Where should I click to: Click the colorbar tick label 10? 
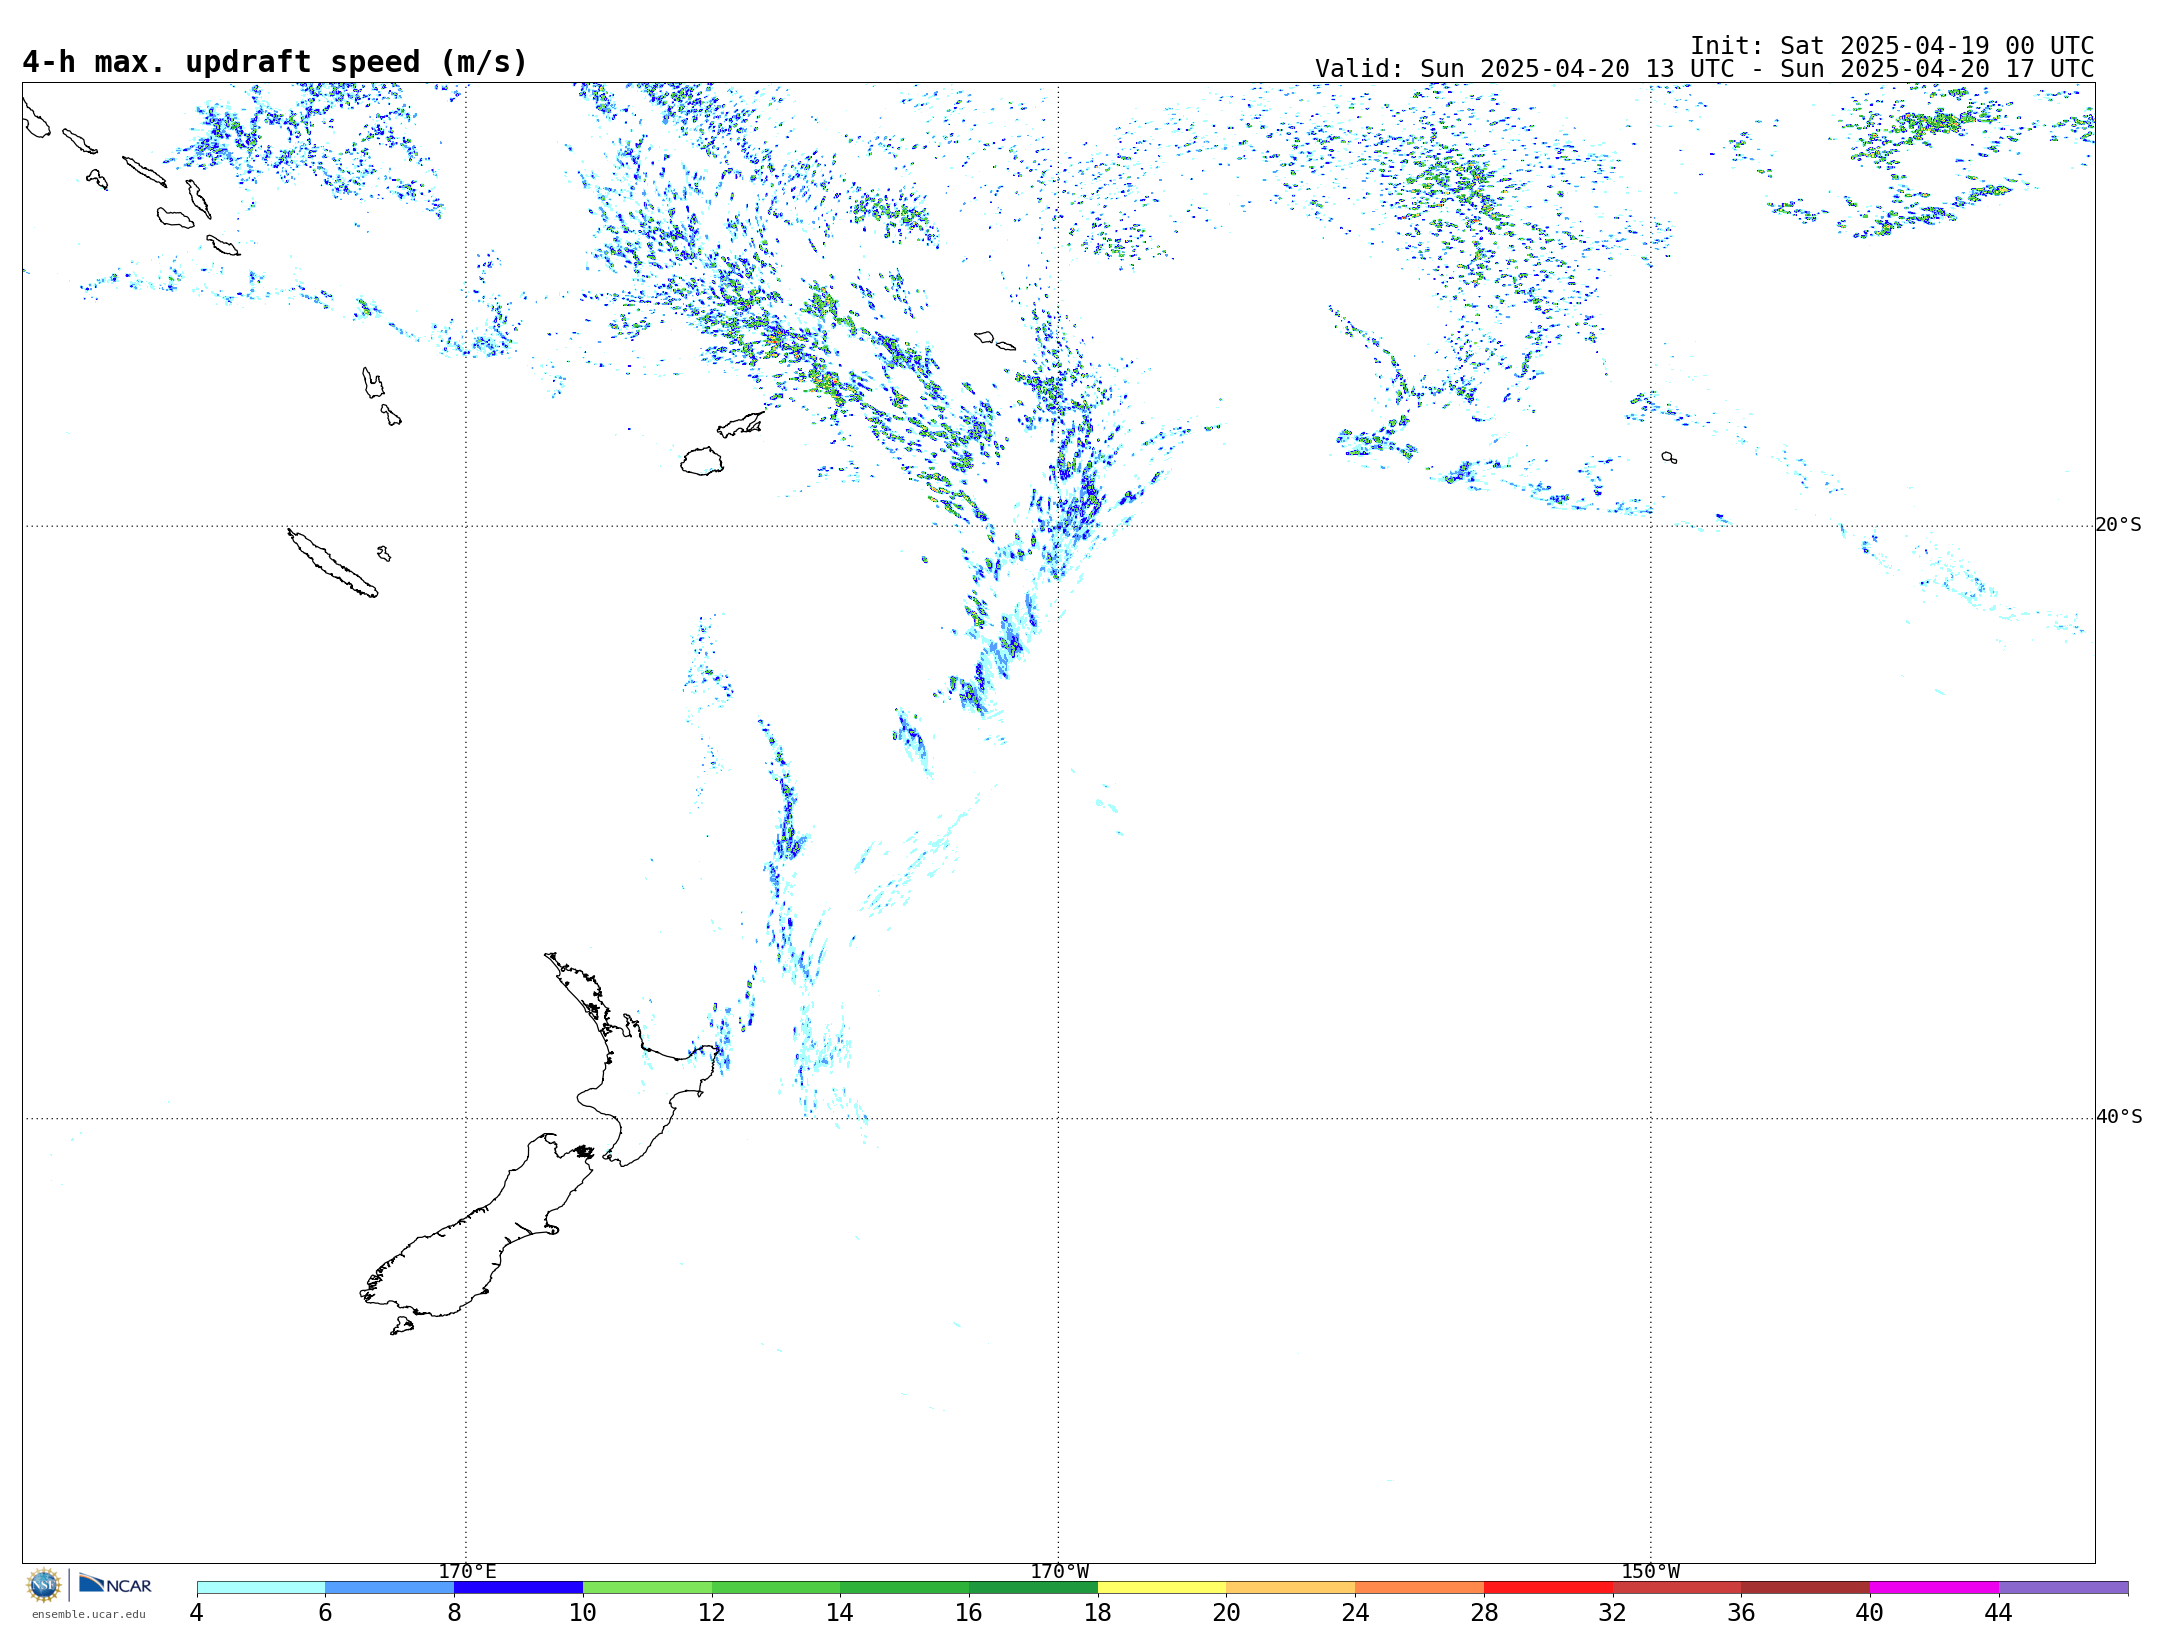[583, 1612]
